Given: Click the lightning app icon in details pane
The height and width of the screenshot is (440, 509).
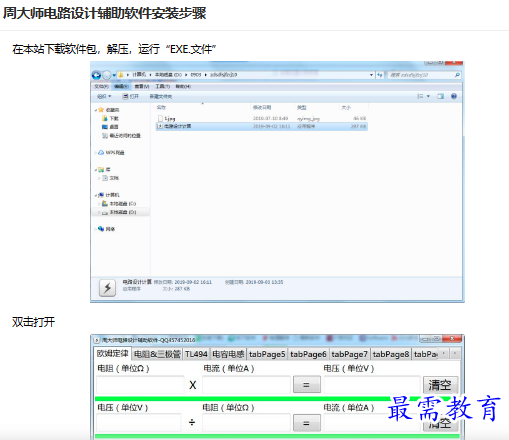Looking at the screenshot, I should click(107, 288).
